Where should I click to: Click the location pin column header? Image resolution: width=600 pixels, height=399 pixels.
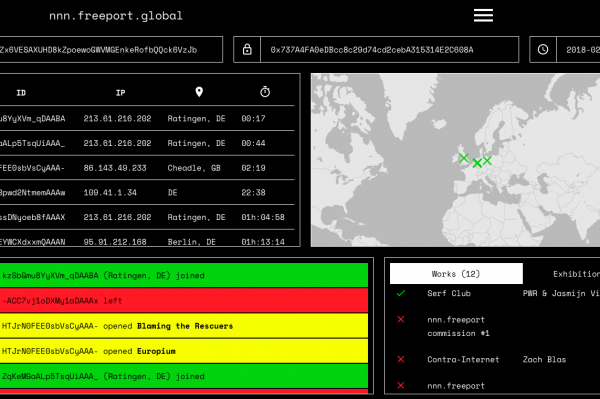click(199, 92)
